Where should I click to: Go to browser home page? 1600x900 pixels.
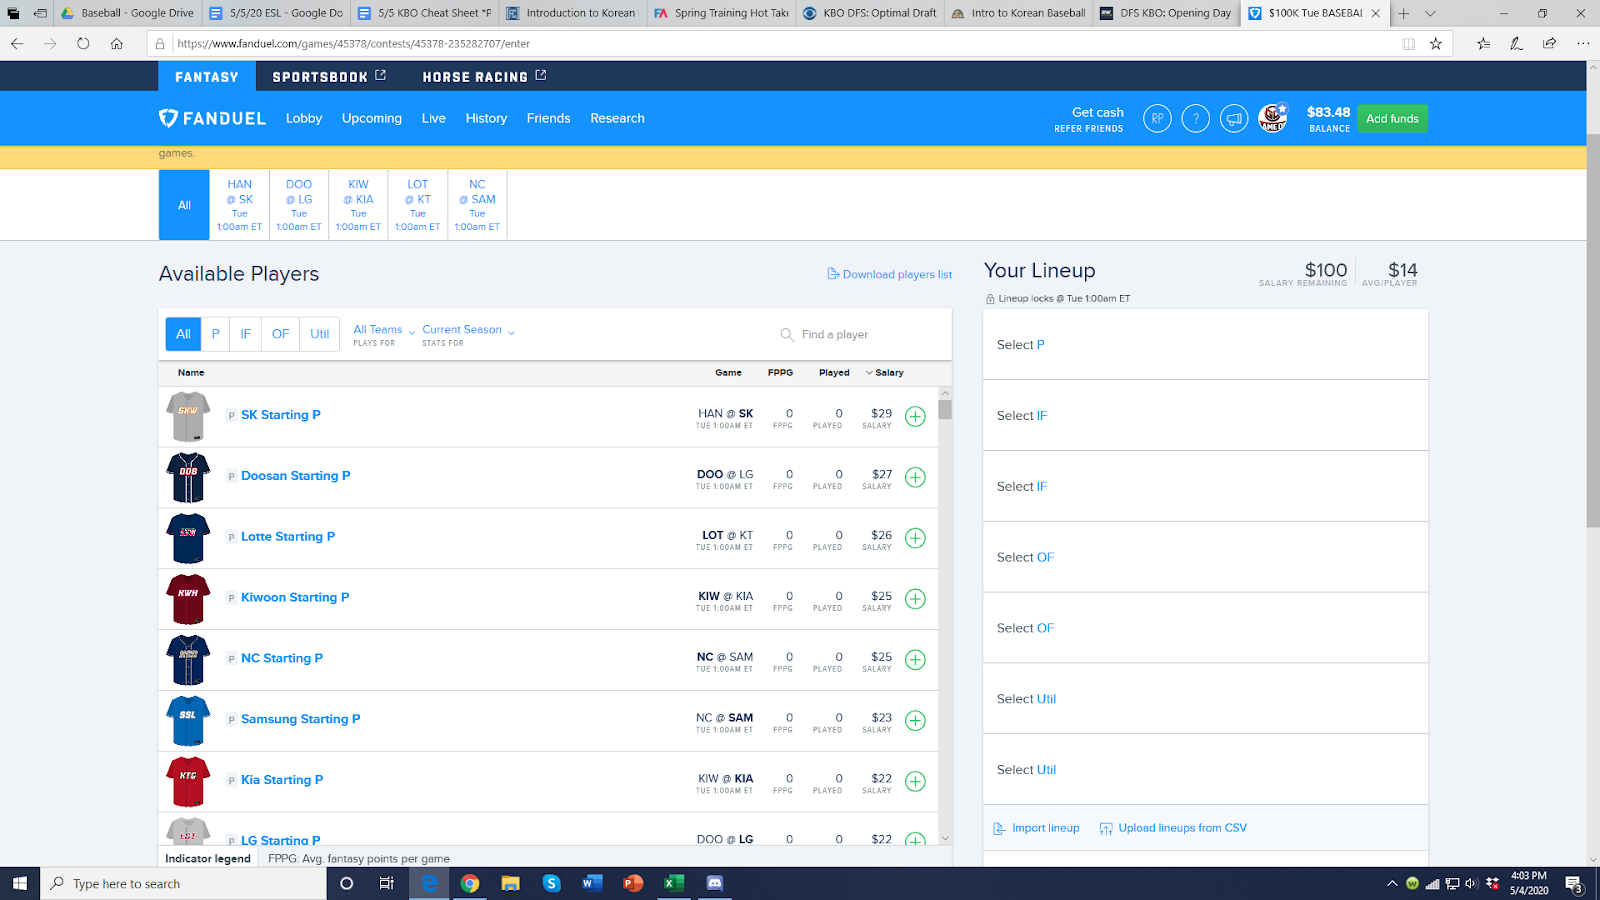pyautogui.click(x=117, y=43)
